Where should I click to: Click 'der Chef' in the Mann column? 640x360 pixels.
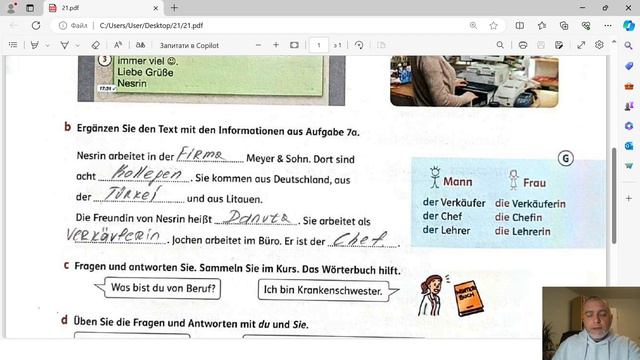442,216
